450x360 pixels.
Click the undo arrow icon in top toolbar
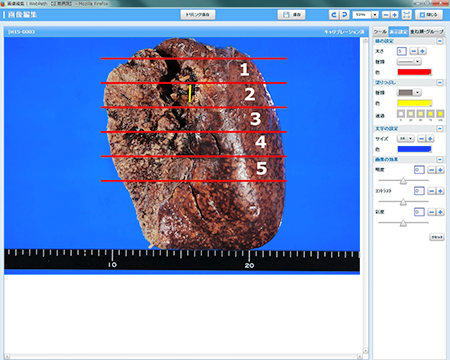(334, 15)
